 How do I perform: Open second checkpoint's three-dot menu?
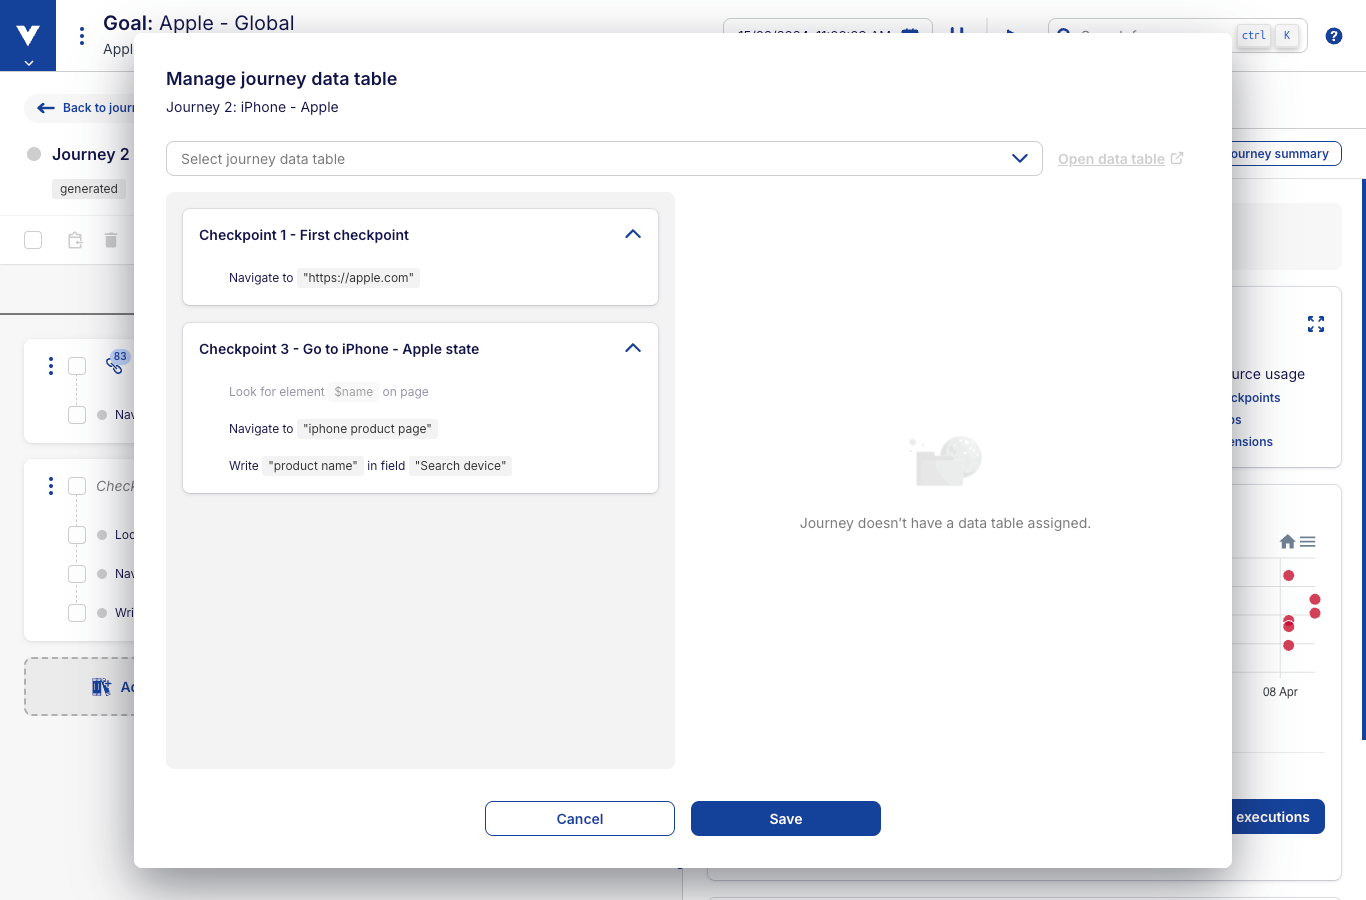[51, 486]
